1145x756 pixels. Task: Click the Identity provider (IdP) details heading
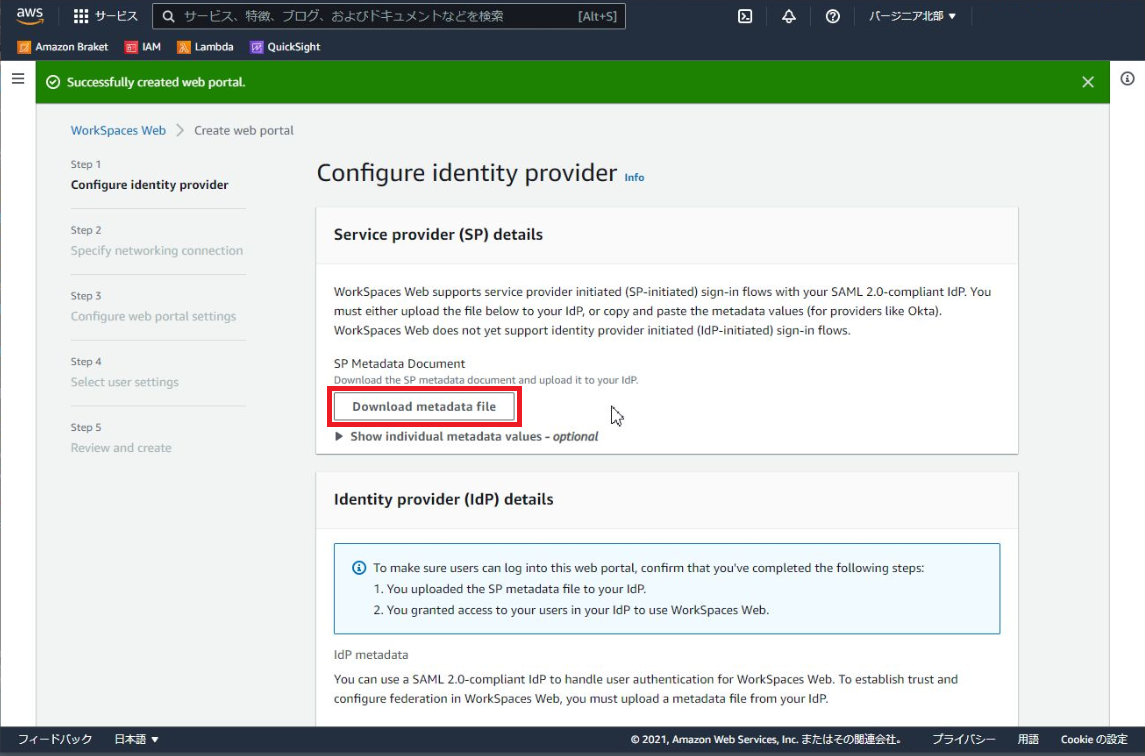(x=443, y=500)
